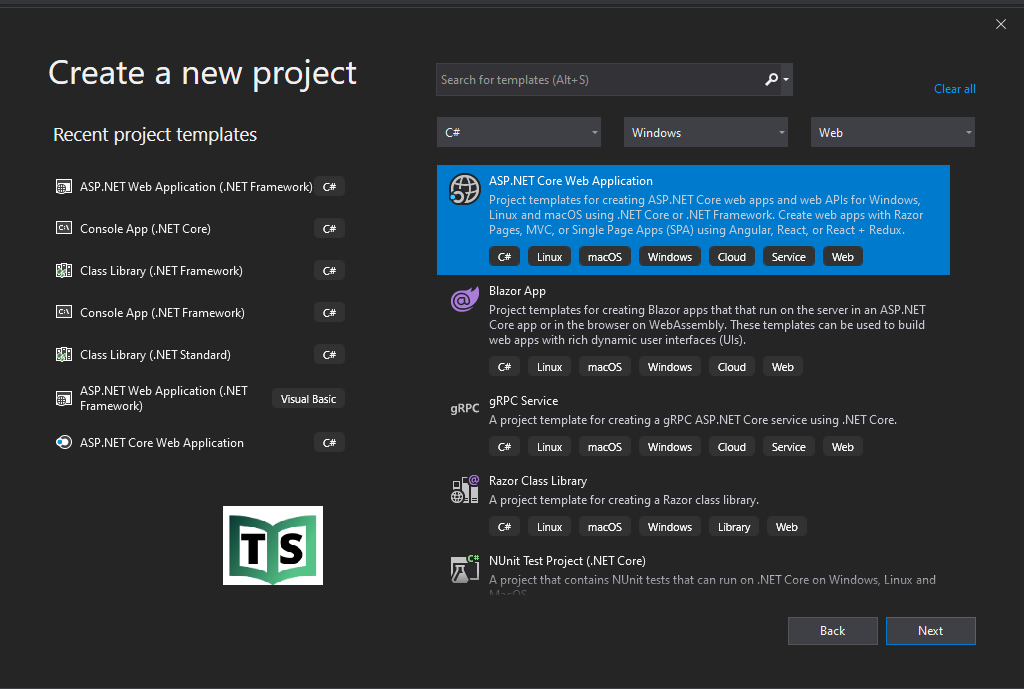Open the Windows platform filter dropdown
1024x689 pixels.
705,133
